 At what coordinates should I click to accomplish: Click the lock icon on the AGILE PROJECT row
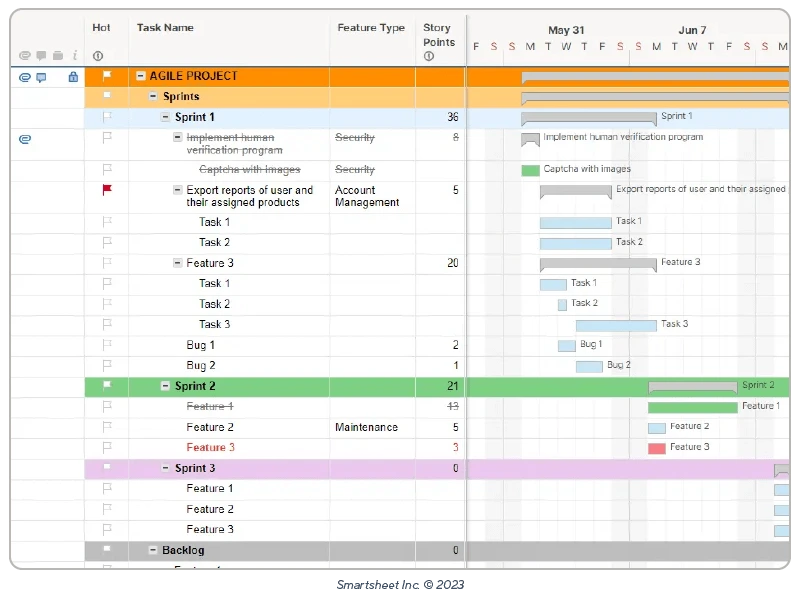(74, 77)
